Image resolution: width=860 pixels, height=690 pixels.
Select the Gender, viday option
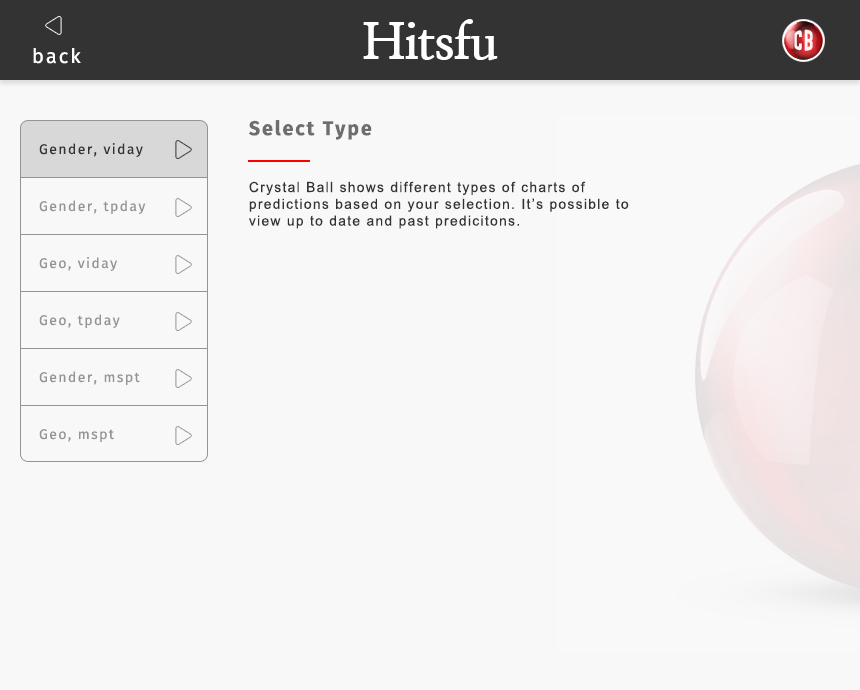tap(90, 149)
